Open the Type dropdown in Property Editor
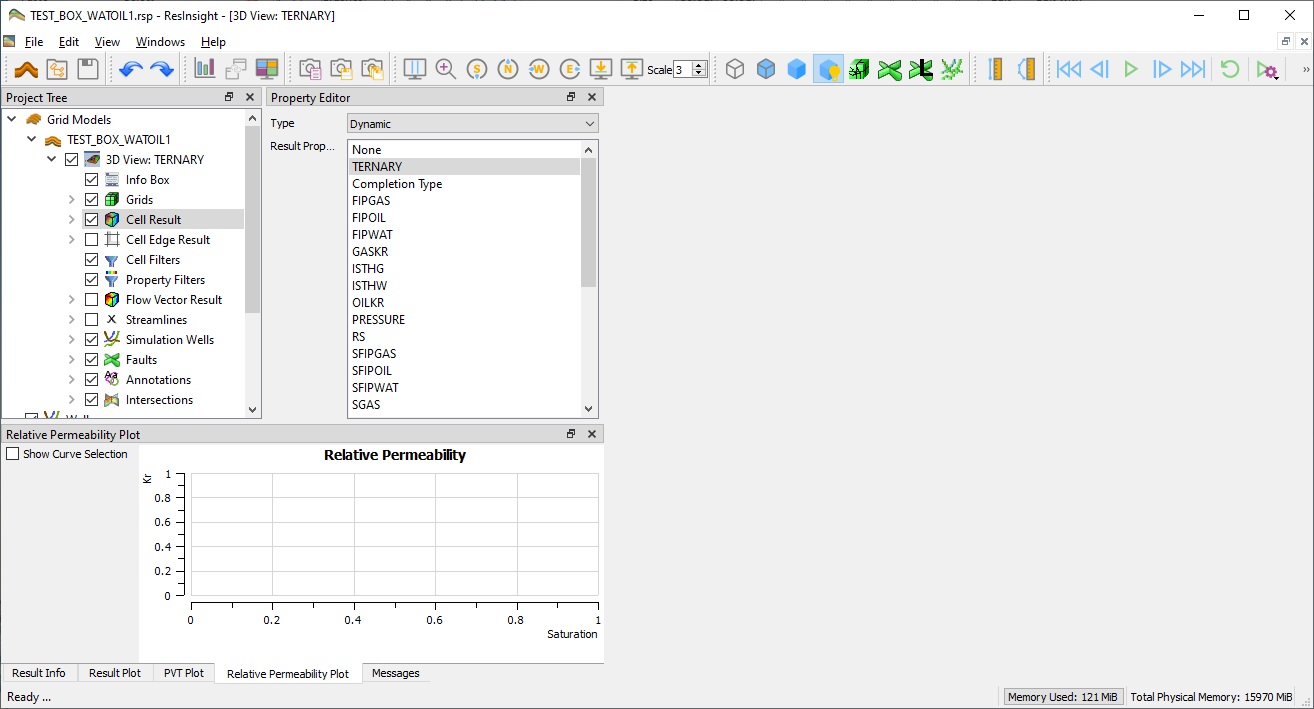 click(x=471, y=122)
